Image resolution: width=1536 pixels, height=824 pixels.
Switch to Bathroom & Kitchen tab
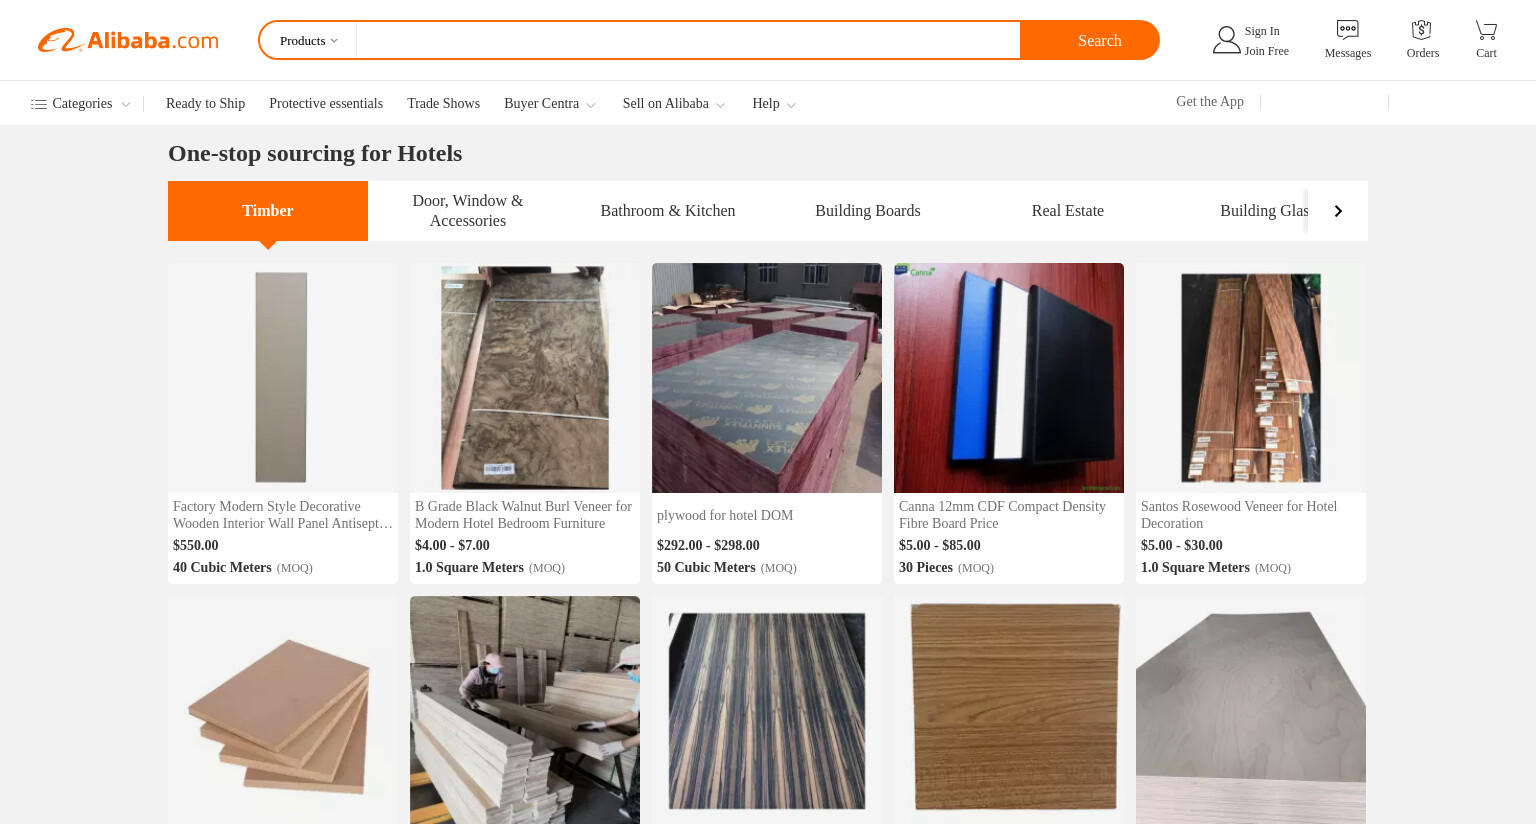(x=668, y=211)
